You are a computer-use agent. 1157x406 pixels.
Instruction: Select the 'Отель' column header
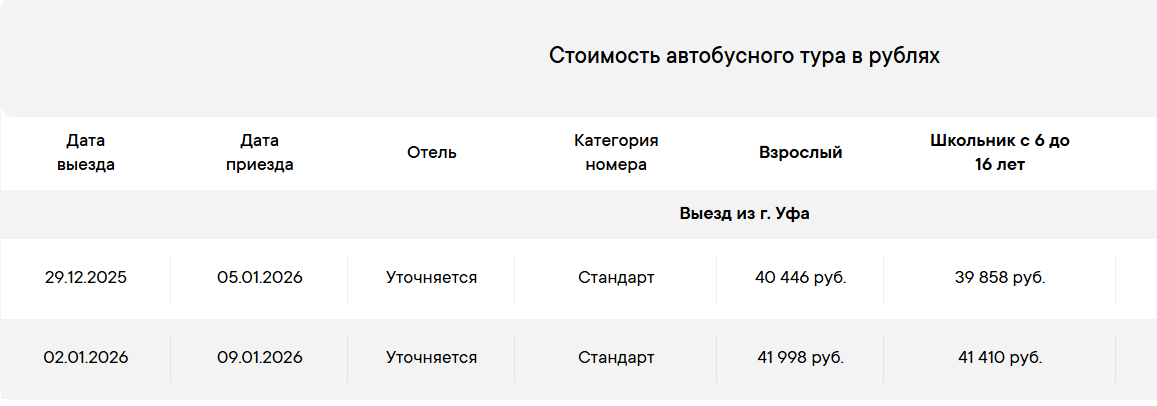coord(432,153)
